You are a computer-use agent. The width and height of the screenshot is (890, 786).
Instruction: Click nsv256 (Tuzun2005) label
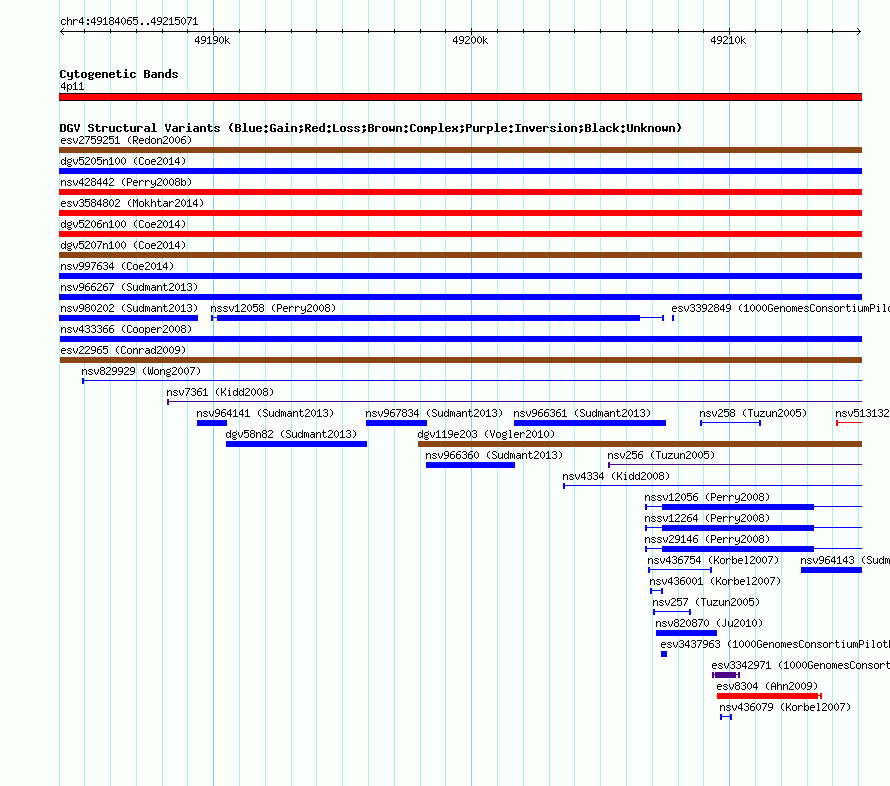tap(661, 455)
